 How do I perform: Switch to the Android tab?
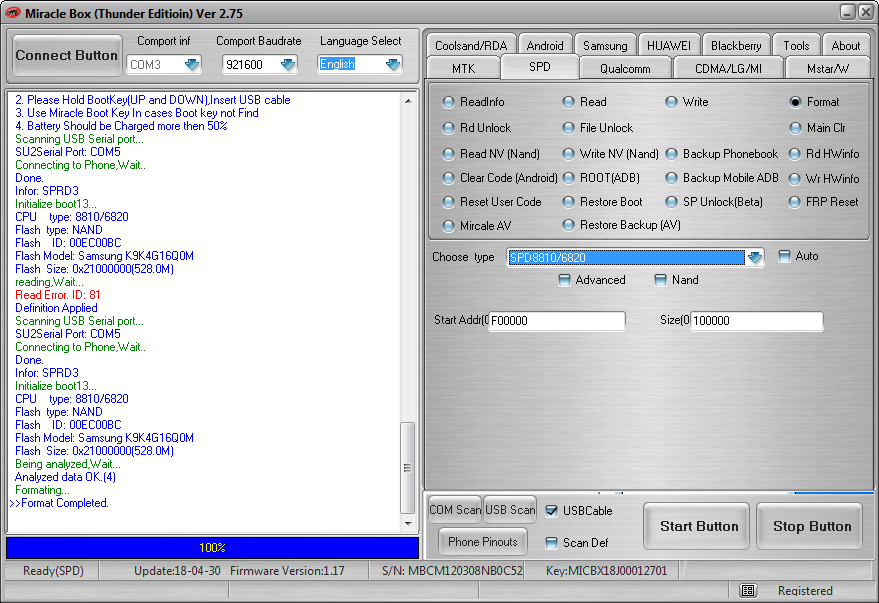pos(545,45)
